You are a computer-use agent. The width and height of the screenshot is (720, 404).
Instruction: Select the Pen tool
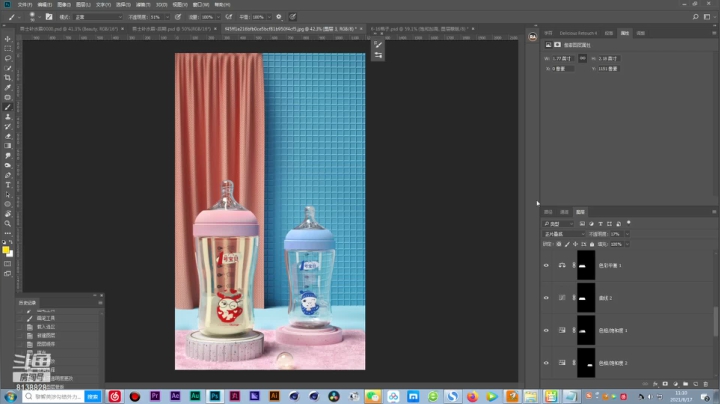8,175
